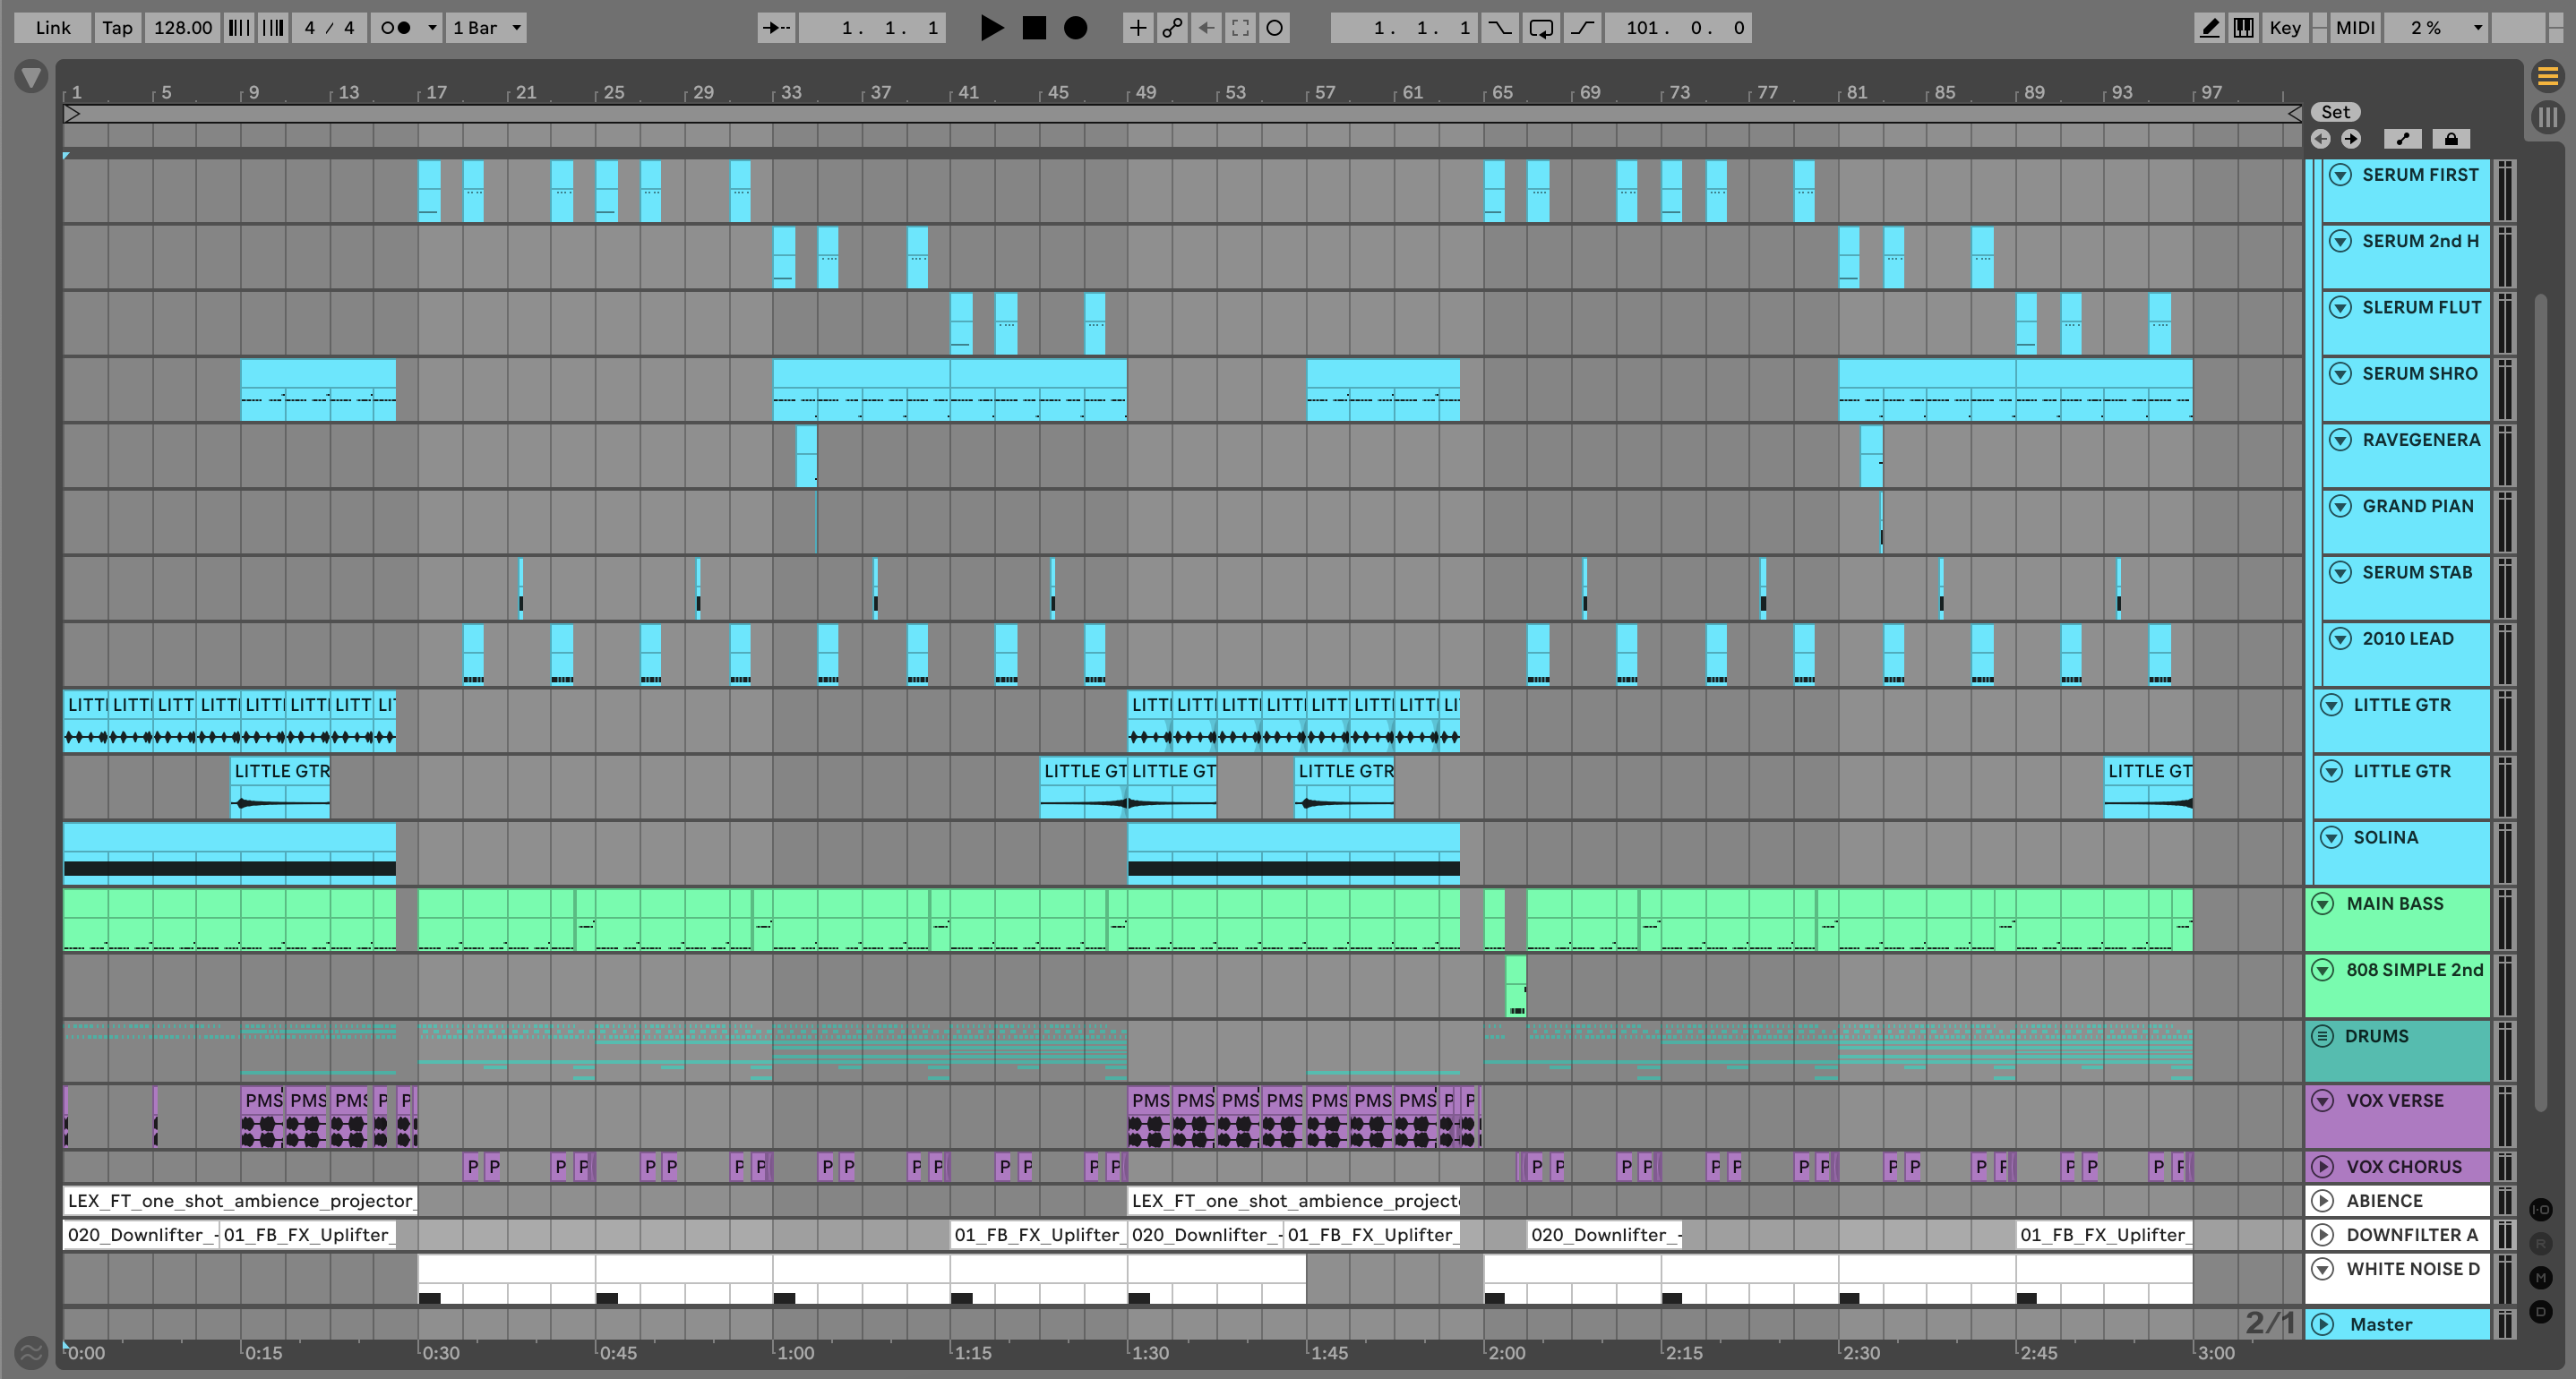The height and width of the screenshot is (1379, 2576).
Task: Click the Re-enable Automation back arrow
Action: [1206, 28]
